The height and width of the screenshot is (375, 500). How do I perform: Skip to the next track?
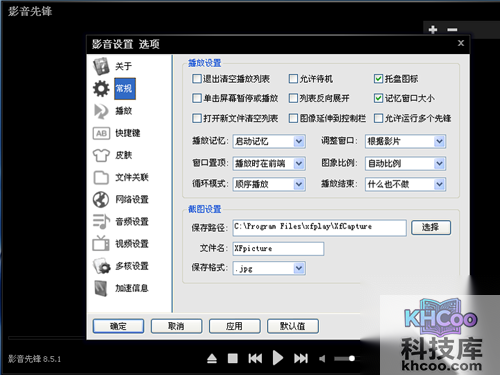coord(301,359)
